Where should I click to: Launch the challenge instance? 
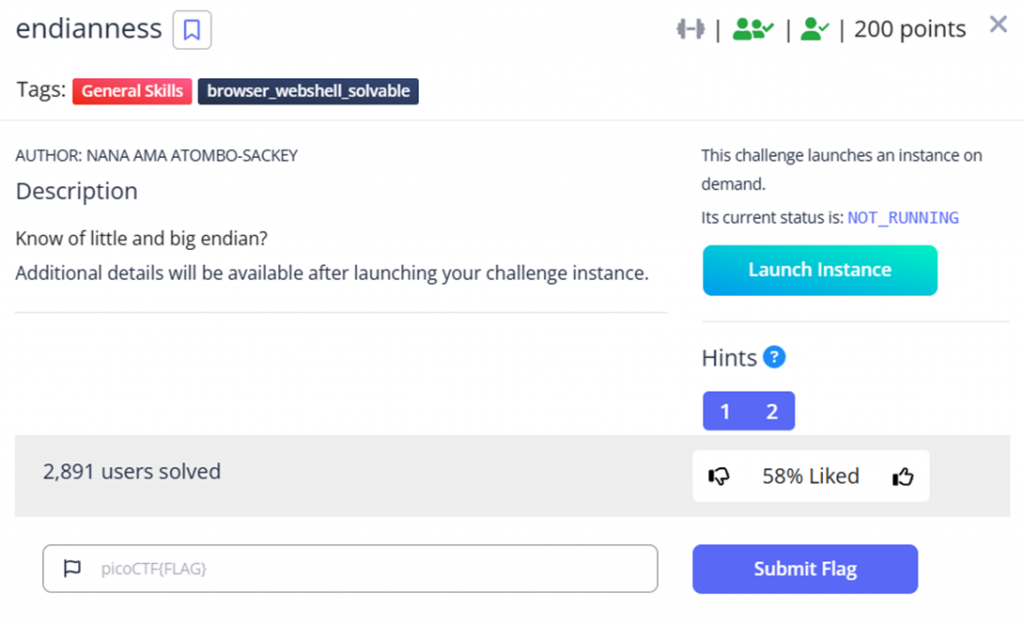tap(819, 270)
